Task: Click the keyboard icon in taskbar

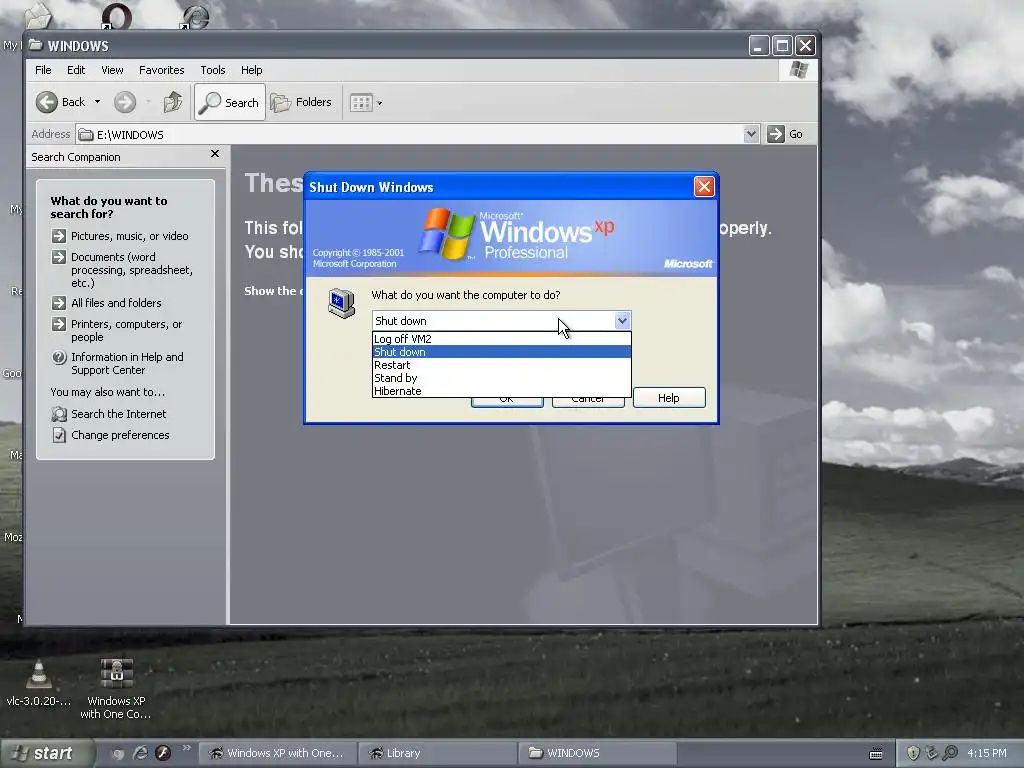Action: tap(876, 754)
